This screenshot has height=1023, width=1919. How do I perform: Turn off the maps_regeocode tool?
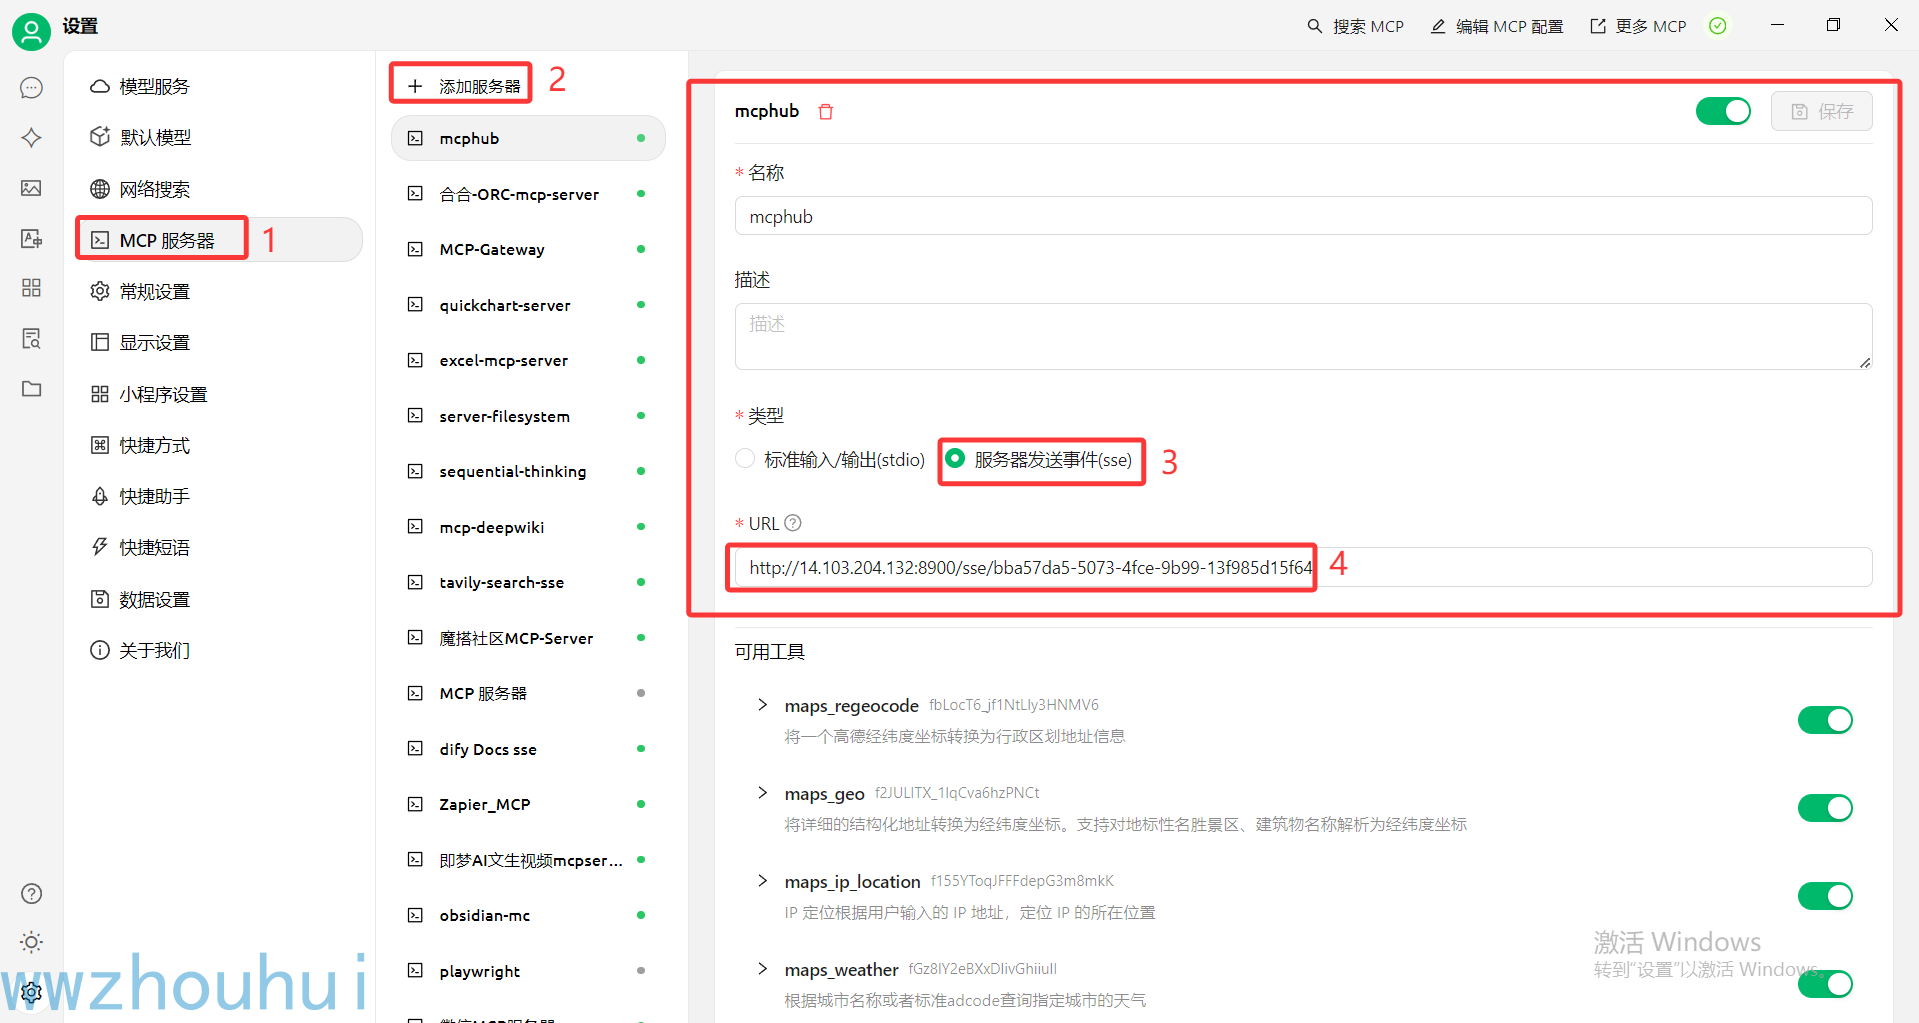[x=1825, y=720]
